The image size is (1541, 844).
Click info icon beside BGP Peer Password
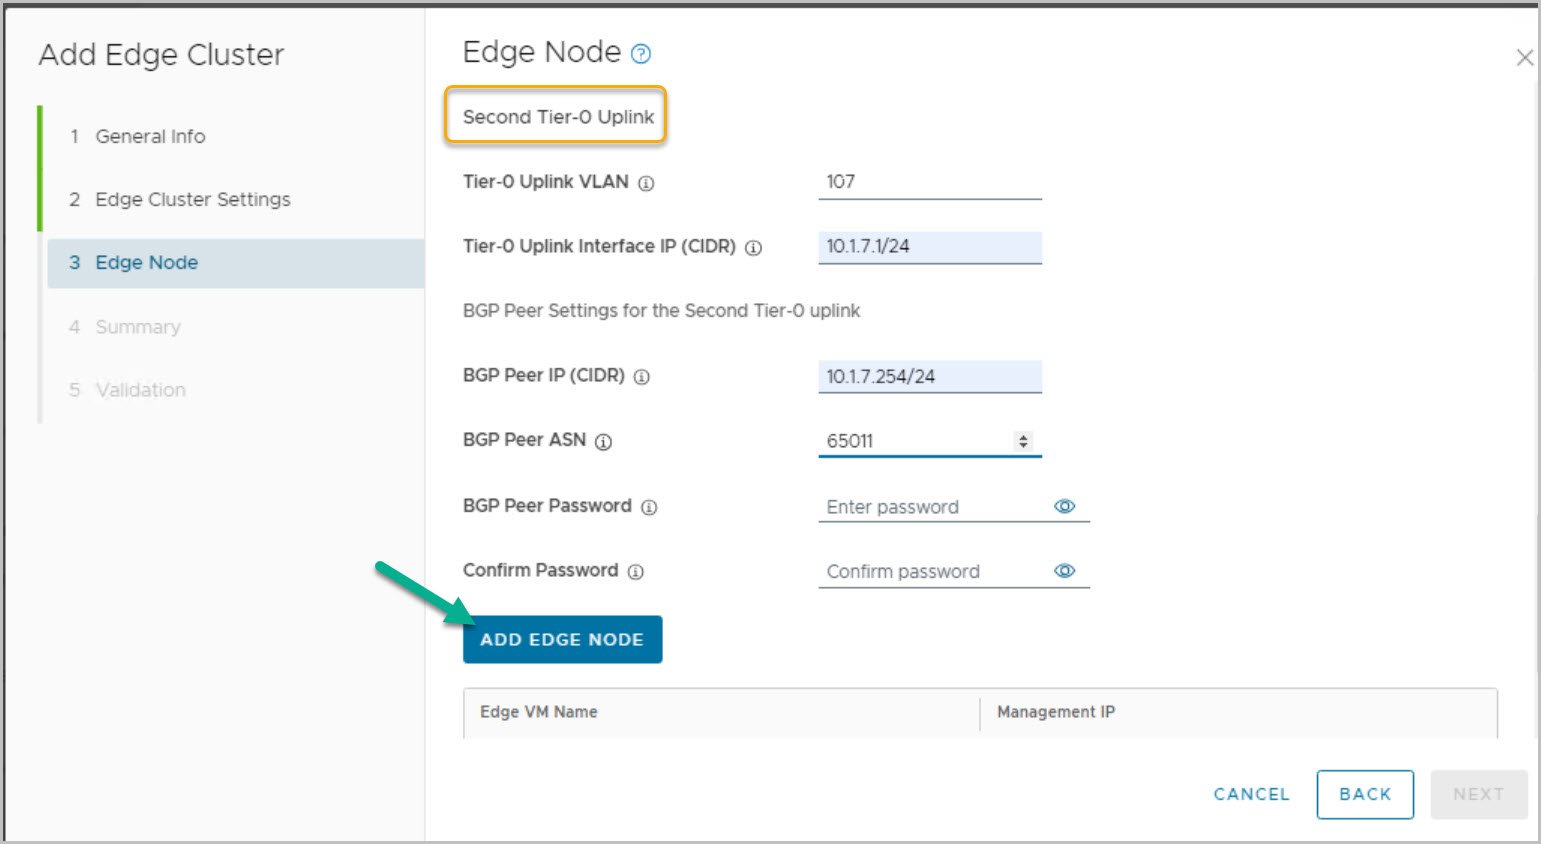(x=649, y=507)
